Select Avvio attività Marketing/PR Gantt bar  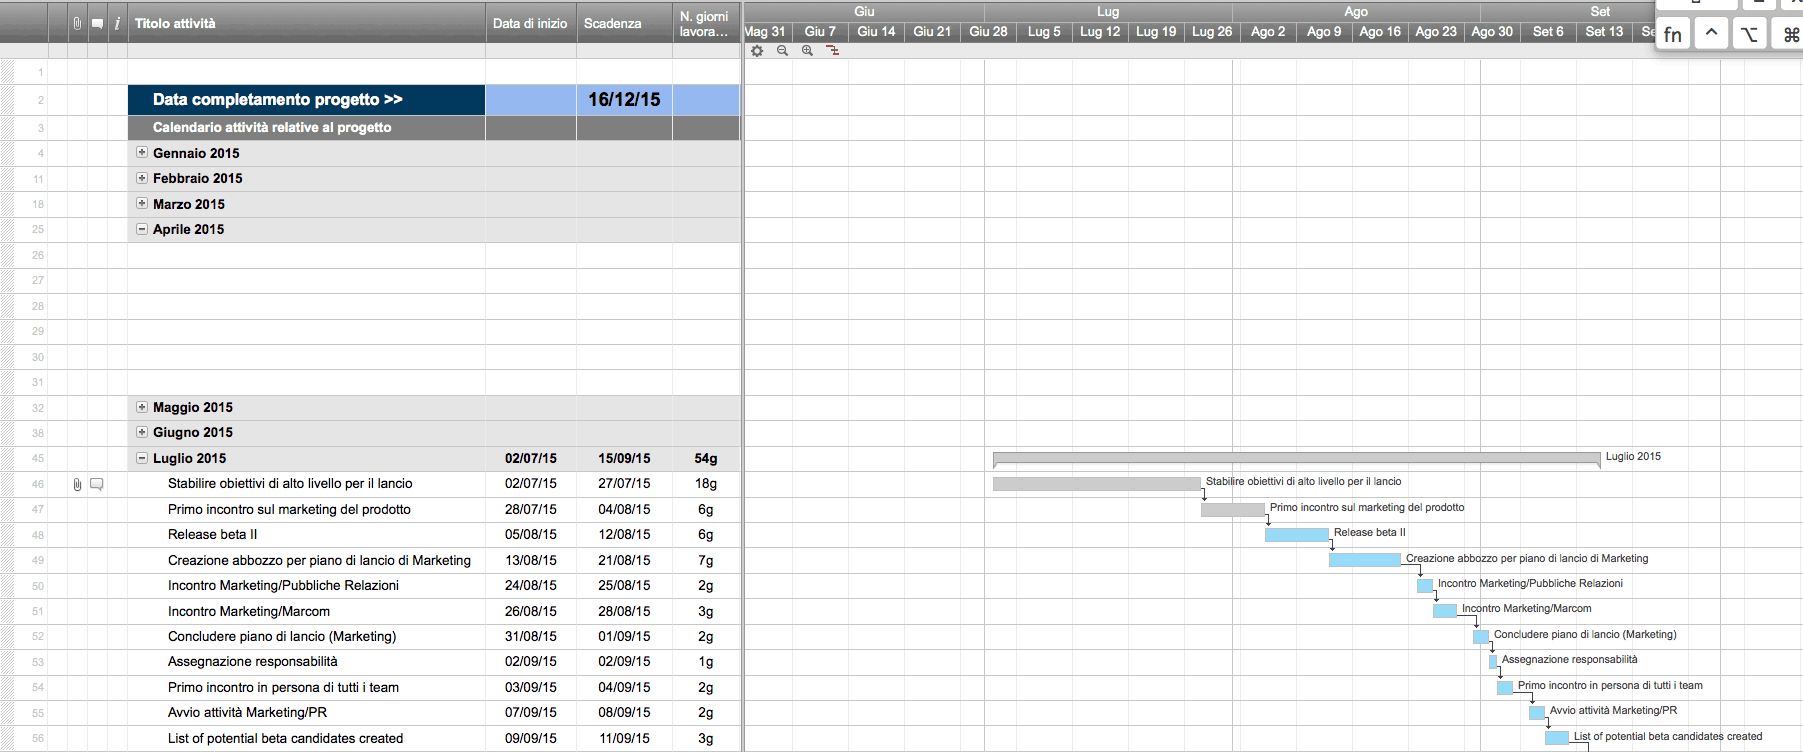1537,713
